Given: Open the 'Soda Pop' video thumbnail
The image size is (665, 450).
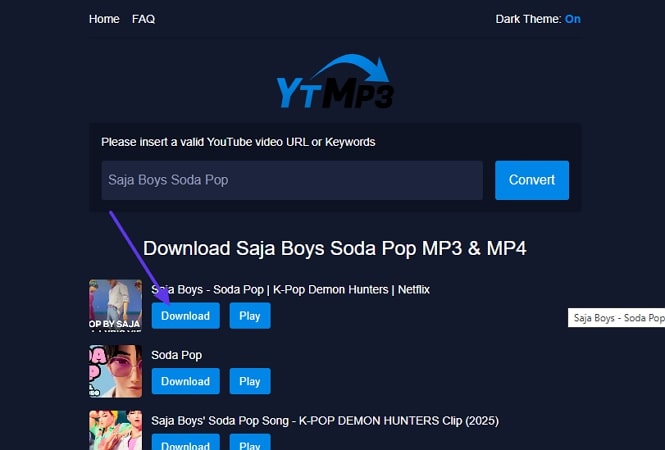Looking at the screenshot, I should pos(115,371).
